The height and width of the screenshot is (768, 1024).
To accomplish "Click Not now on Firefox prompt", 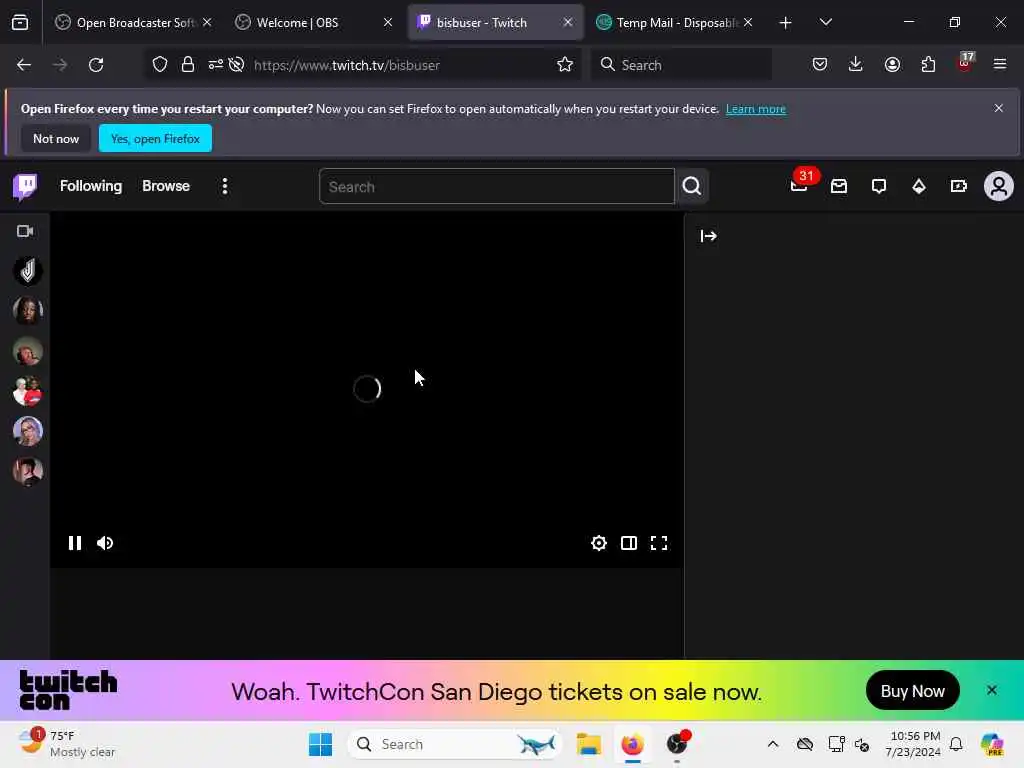I will pyautogui.click(x=56, y=138).
